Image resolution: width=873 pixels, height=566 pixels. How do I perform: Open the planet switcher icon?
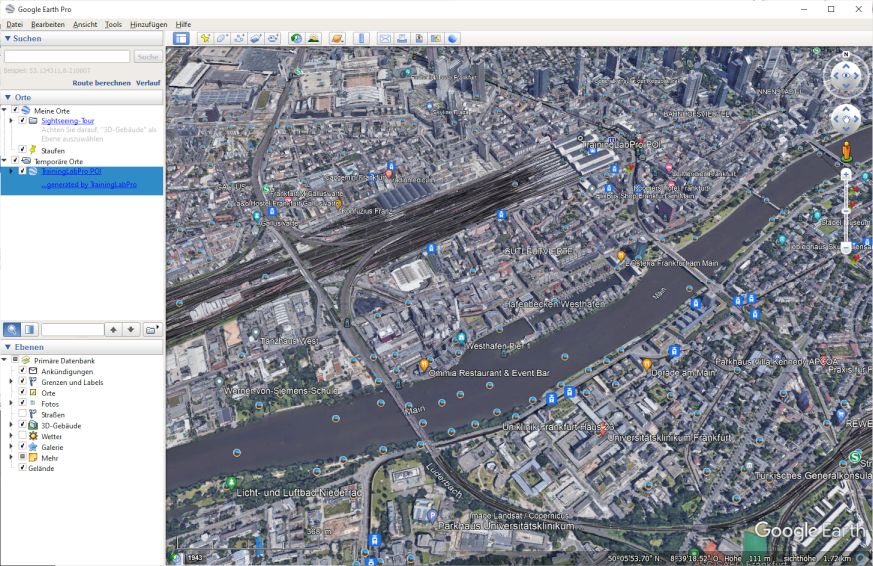click(337, 38)
